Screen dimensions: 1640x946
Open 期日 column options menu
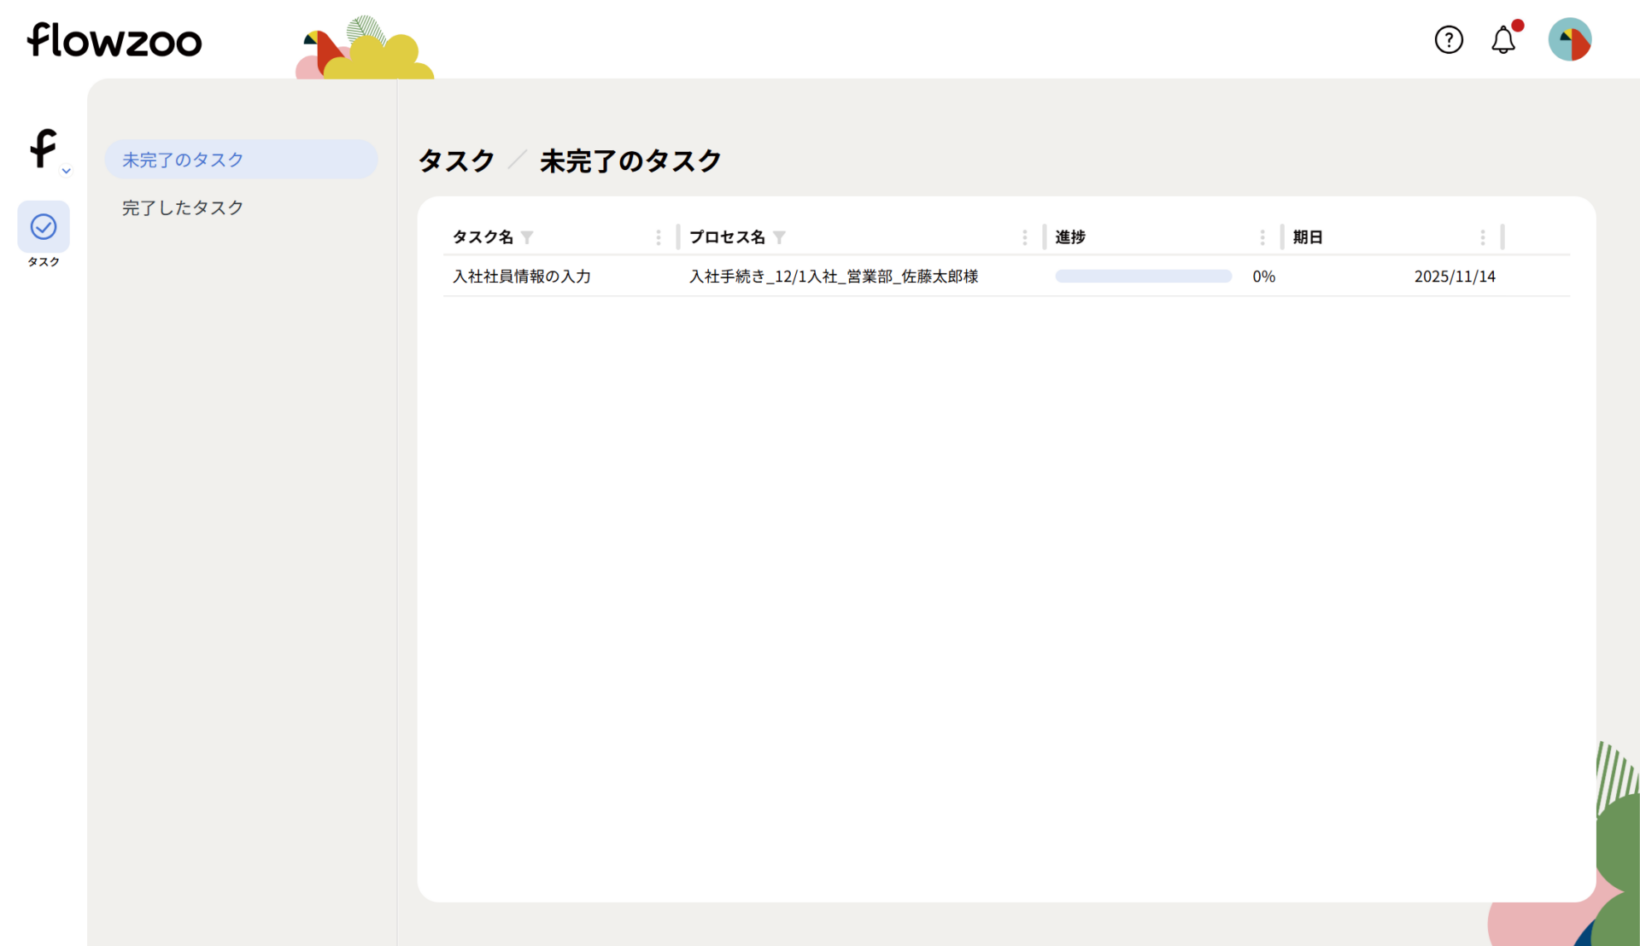1482,237
